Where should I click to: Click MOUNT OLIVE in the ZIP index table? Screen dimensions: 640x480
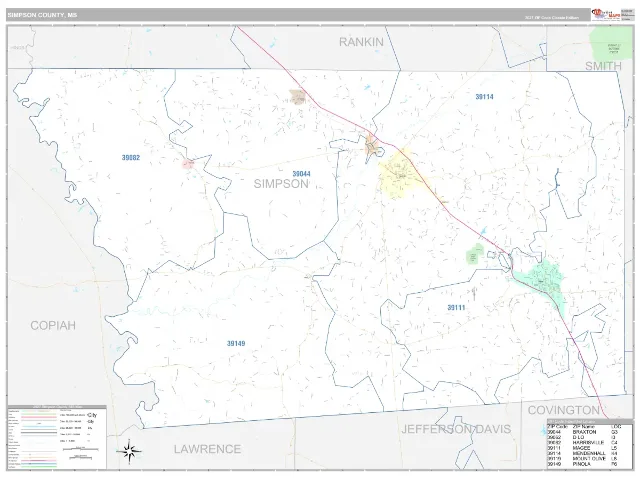point(589,459)
